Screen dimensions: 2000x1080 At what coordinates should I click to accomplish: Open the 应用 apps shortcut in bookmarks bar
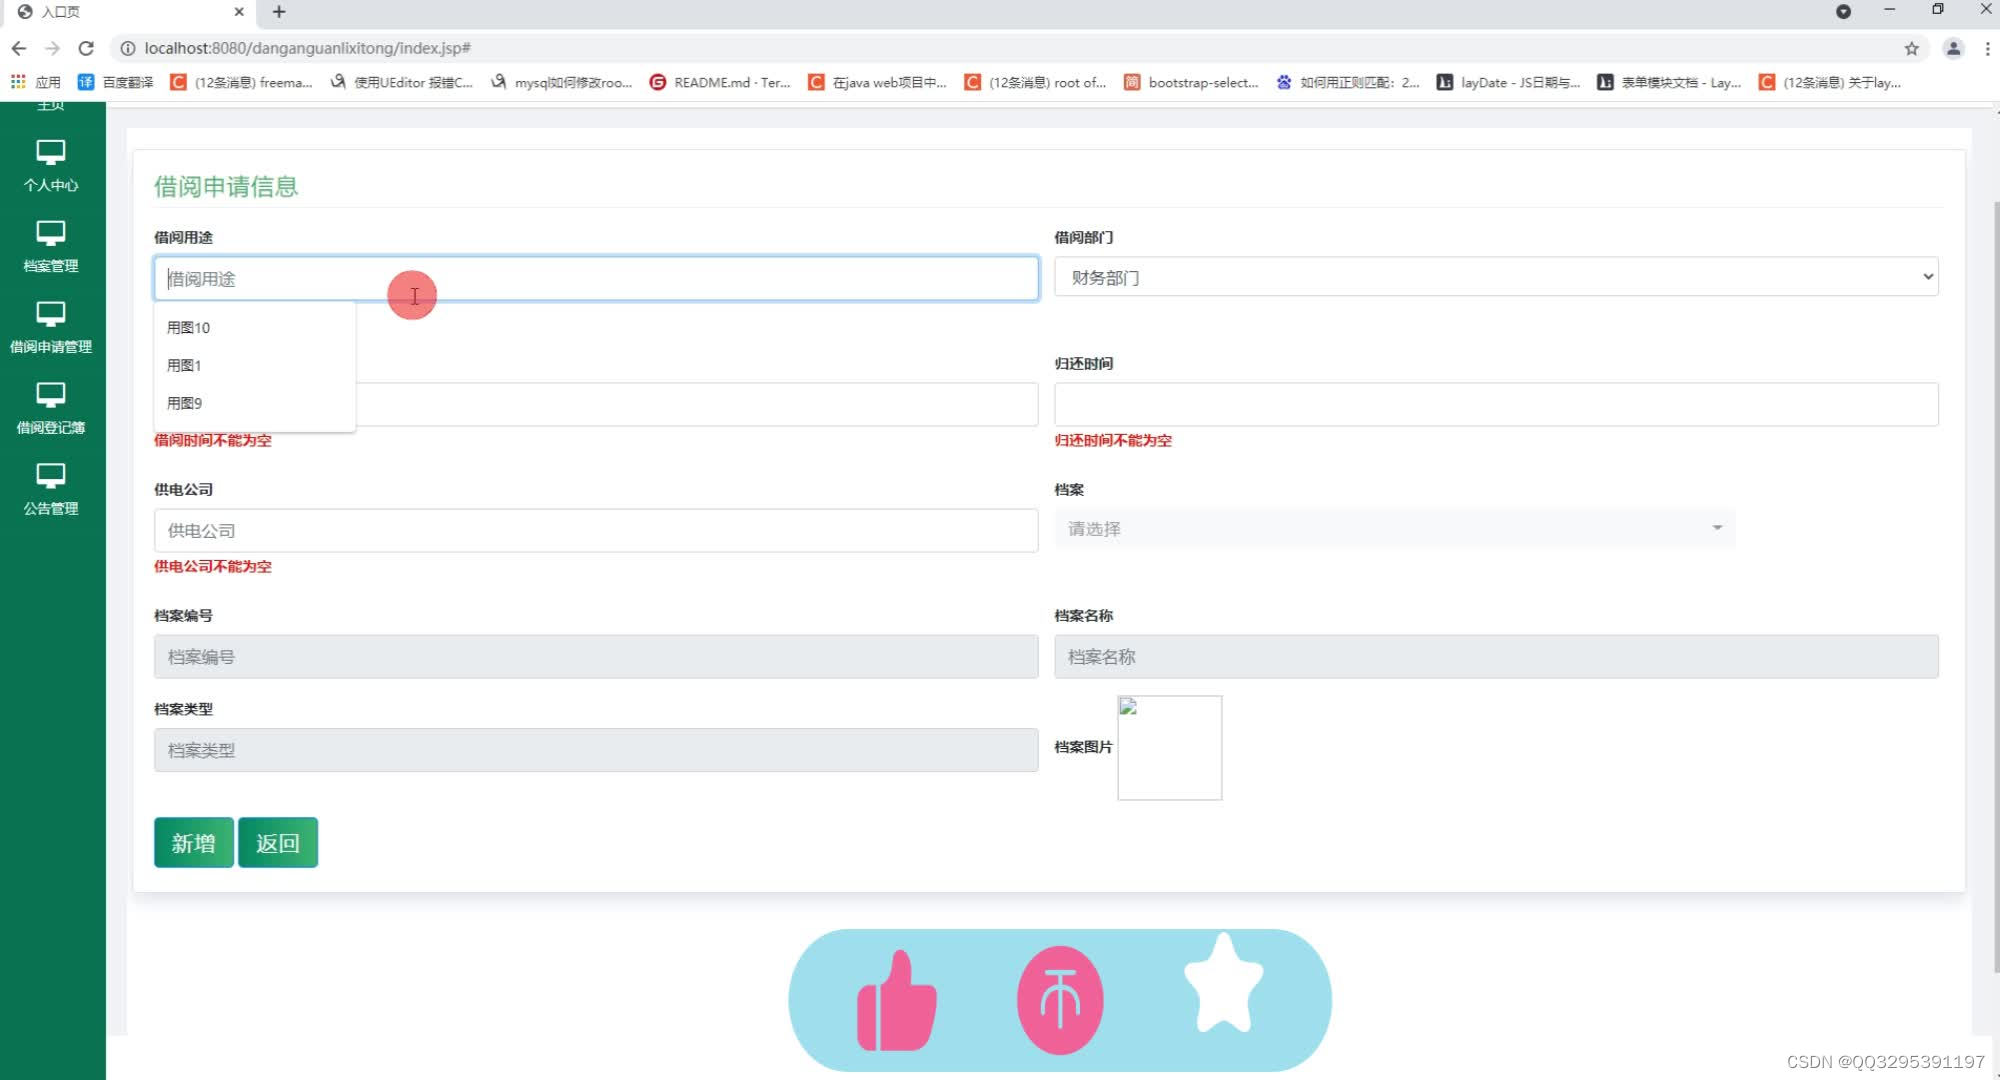(x=36, y=82)
